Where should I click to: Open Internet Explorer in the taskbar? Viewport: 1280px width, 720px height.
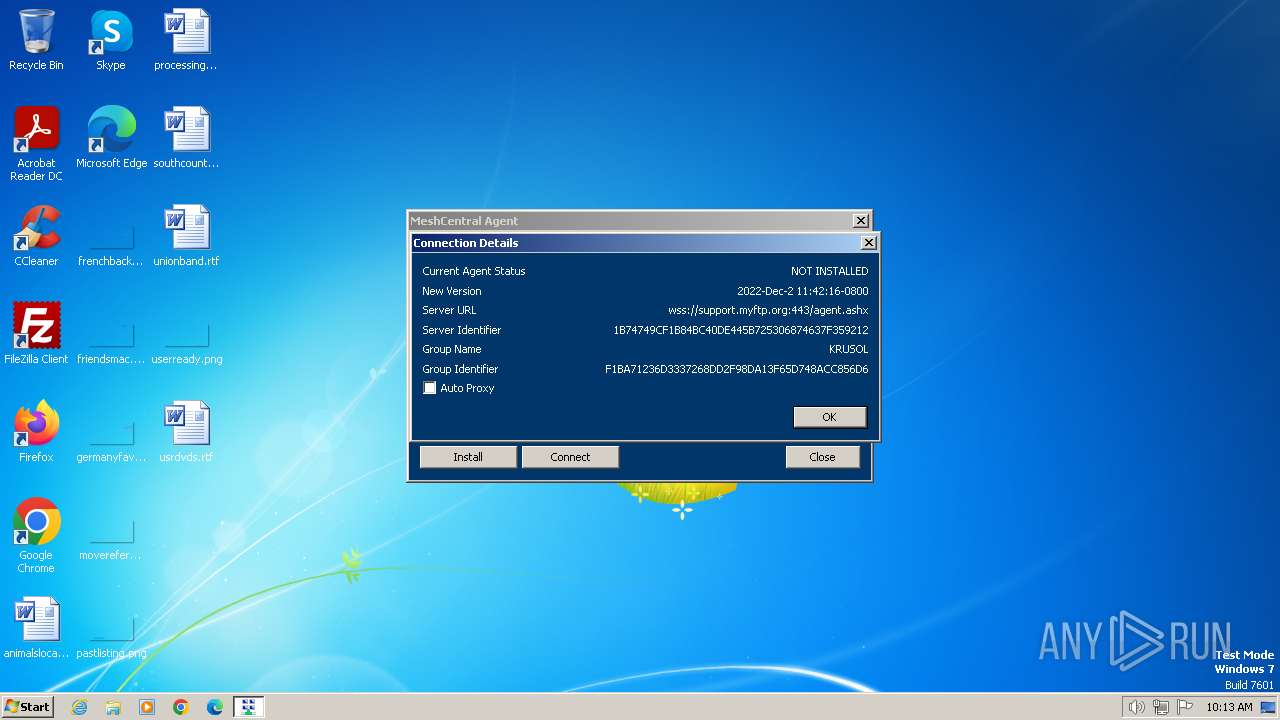pos(79,707)
